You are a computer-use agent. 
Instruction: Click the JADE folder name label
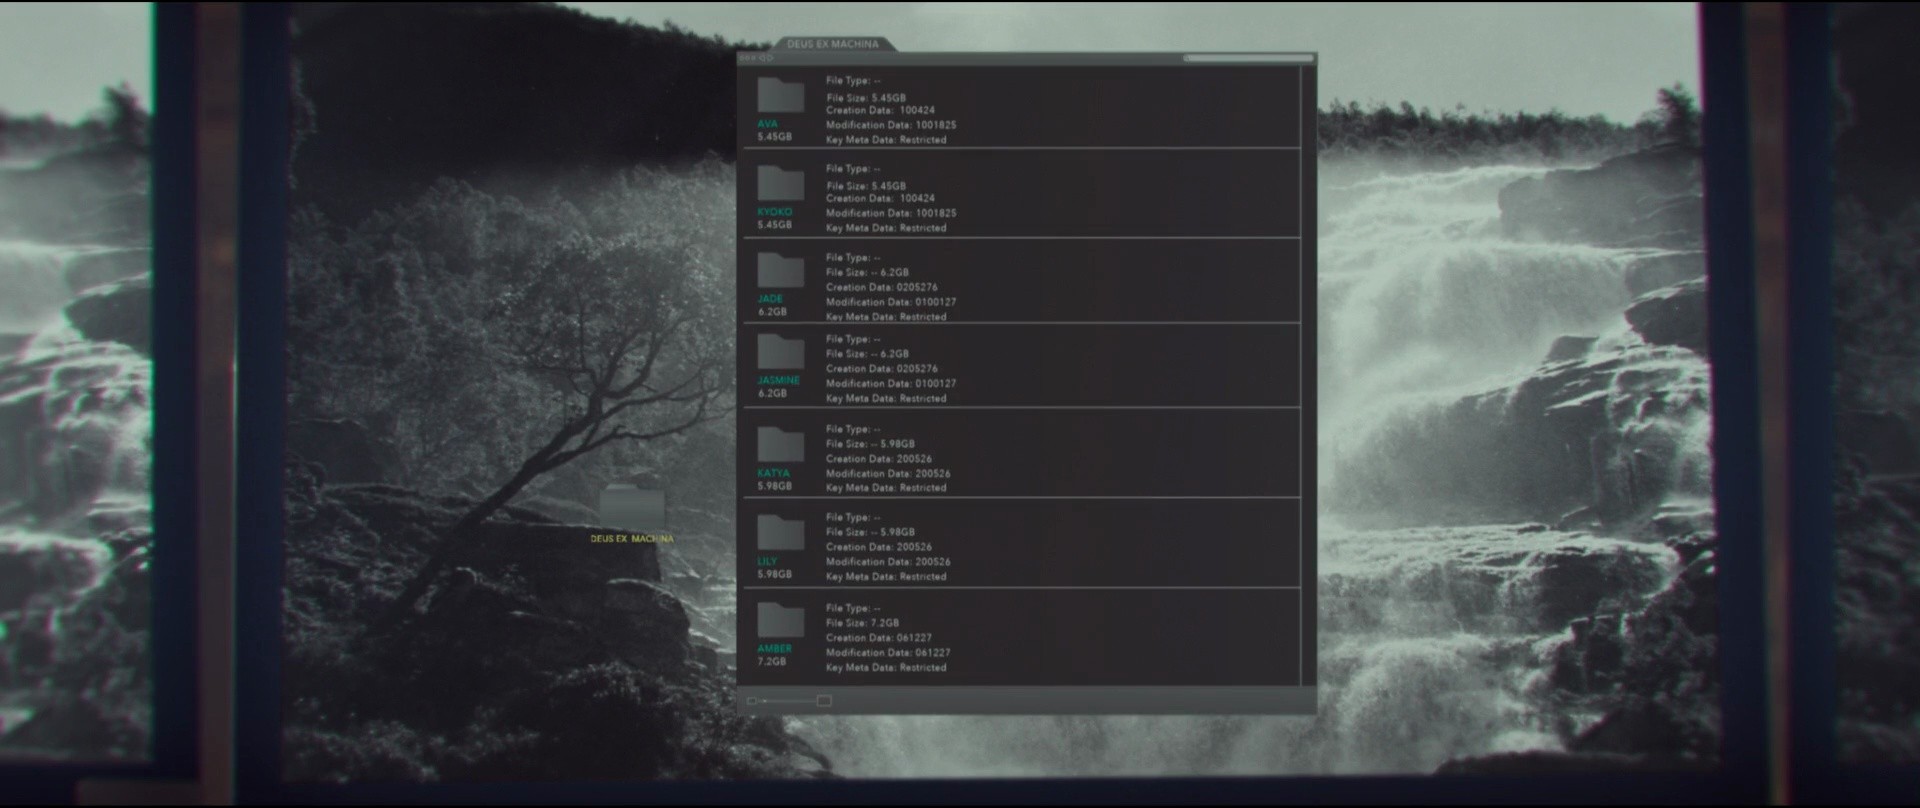(770, 299)
